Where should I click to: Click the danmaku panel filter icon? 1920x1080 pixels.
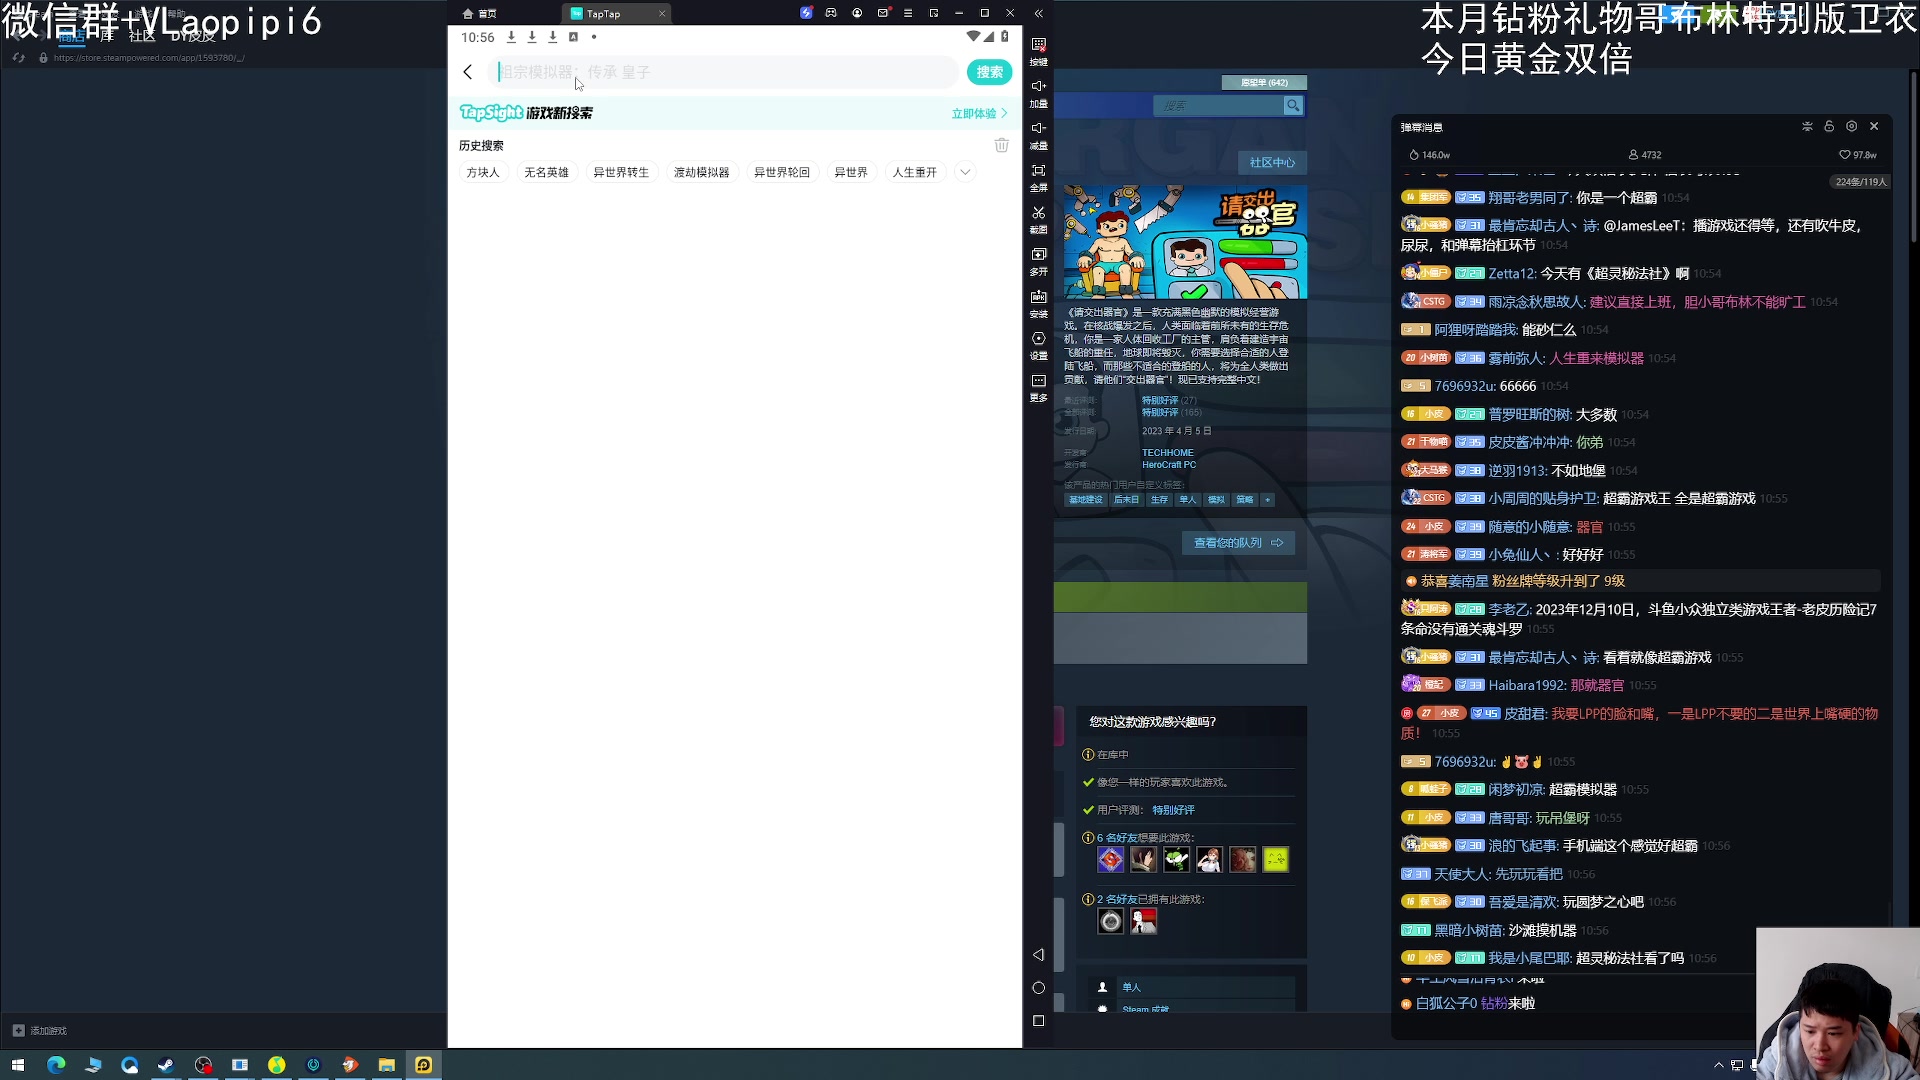tap(1807, 126)
